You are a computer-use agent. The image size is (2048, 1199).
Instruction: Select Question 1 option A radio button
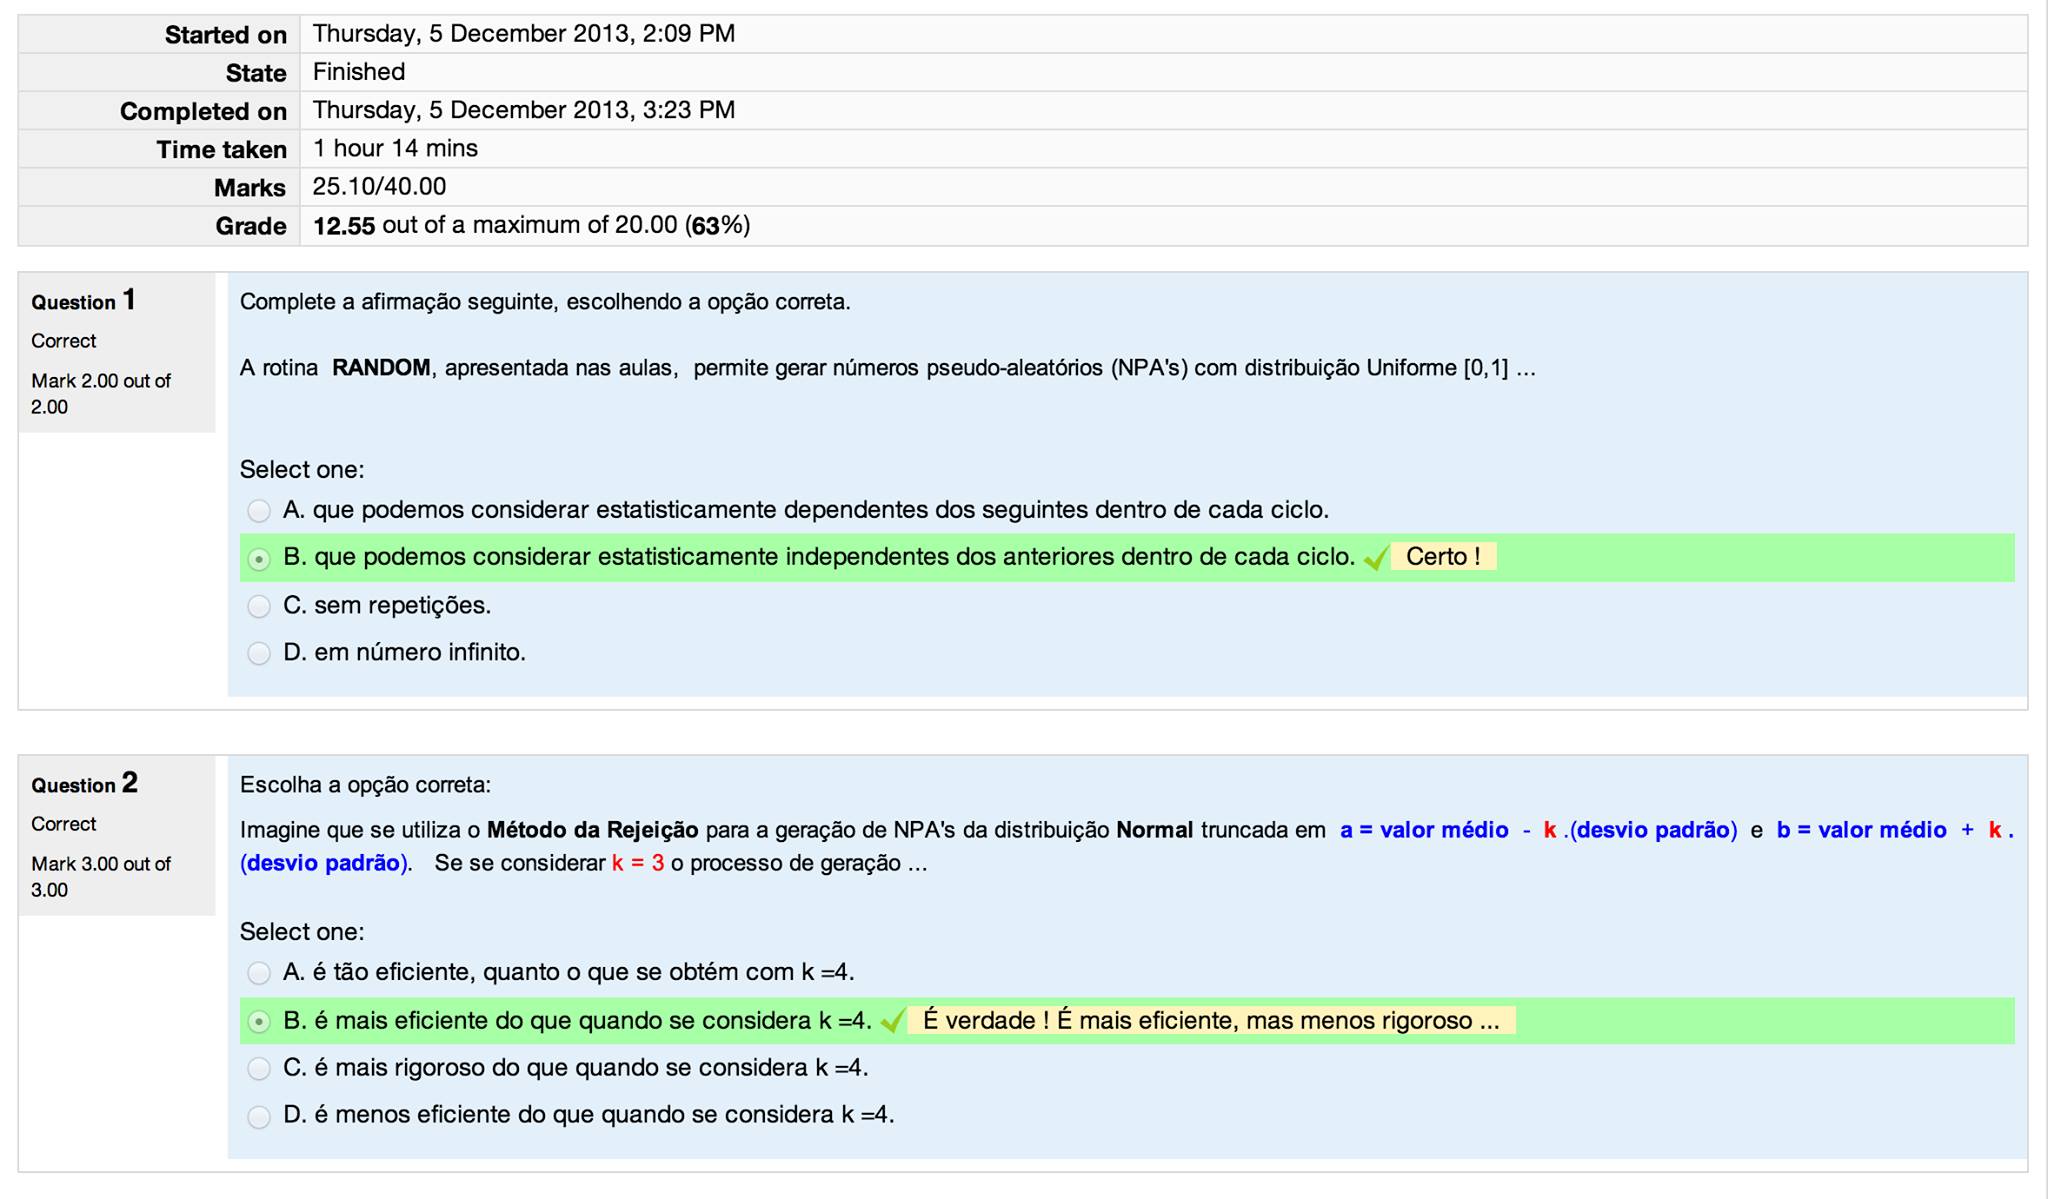259,511
